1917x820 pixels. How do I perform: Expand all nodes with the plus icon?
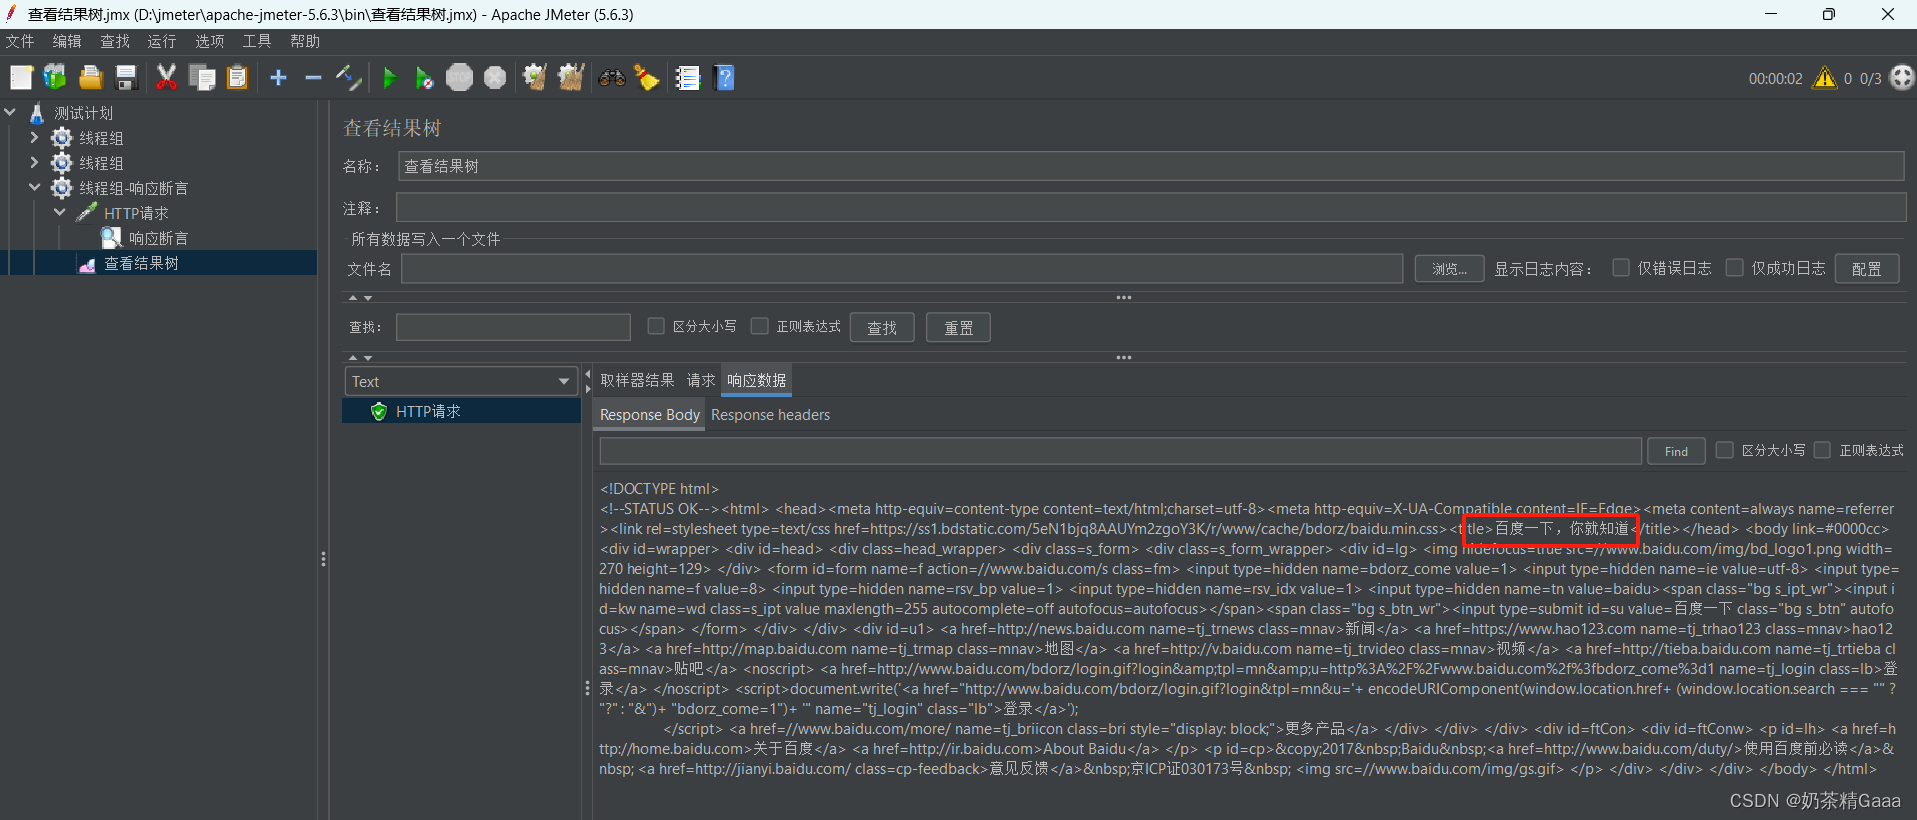(279, 78)
